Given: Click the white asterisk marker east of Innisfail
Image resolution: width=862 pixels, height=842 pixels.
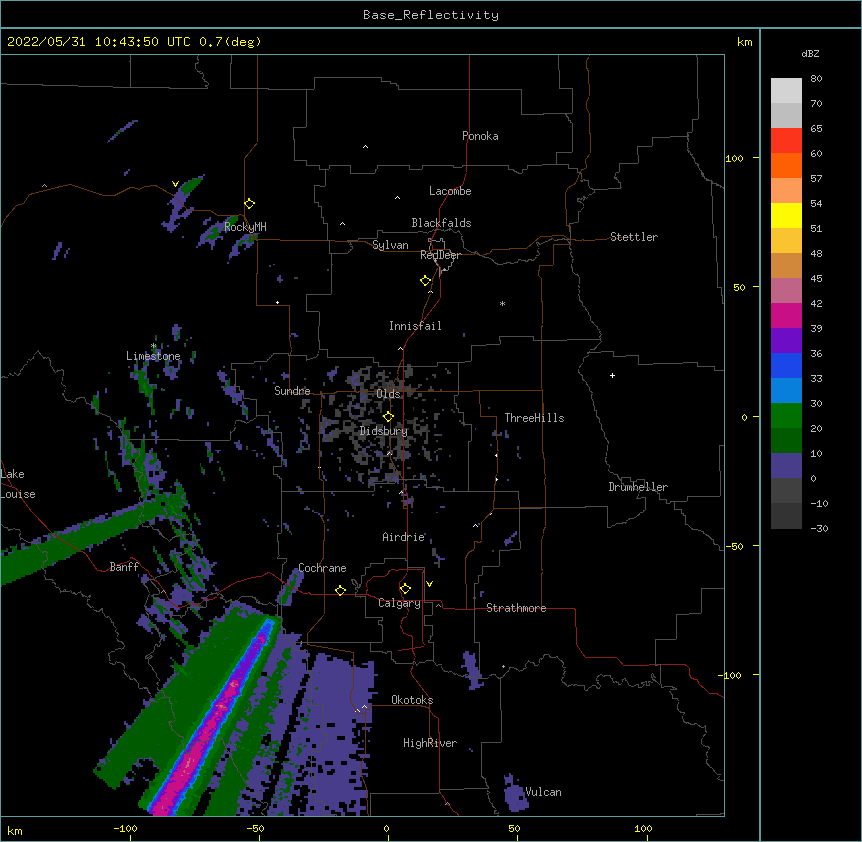Looking at the screenshot, I should (x=502, y=303).
